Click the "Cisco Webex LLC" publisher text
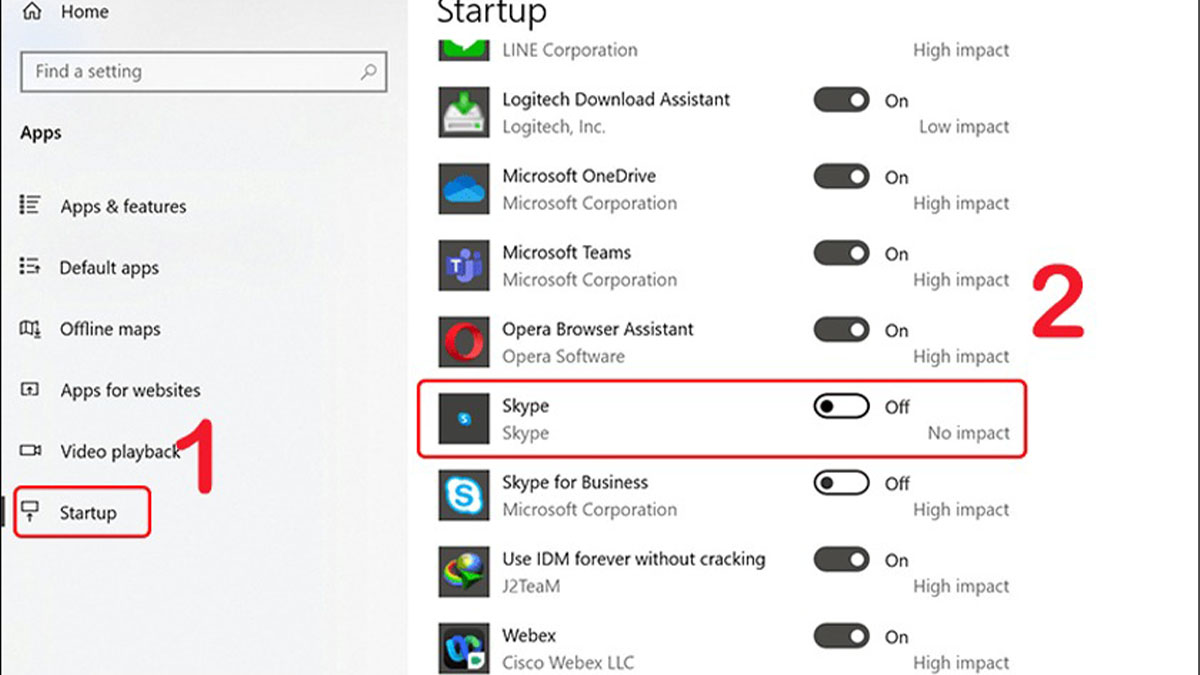 click(568, 663)
